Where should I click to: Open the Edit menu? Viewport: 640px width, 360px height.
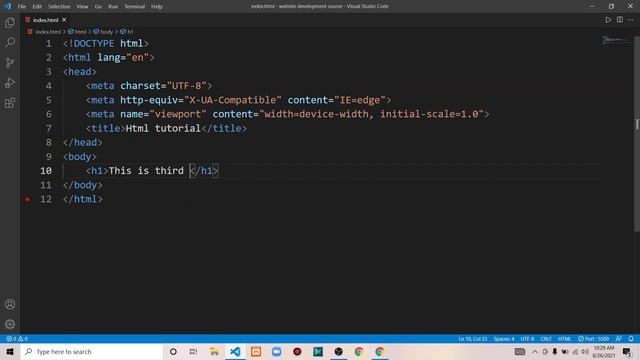tap(37, 6)
